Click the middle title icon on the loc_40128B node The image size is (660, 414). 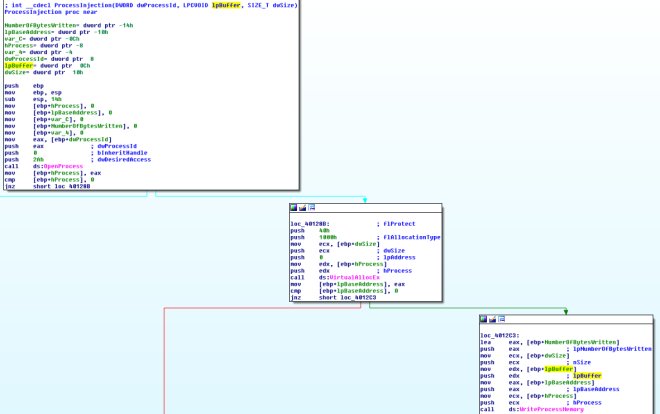(304, 208)
